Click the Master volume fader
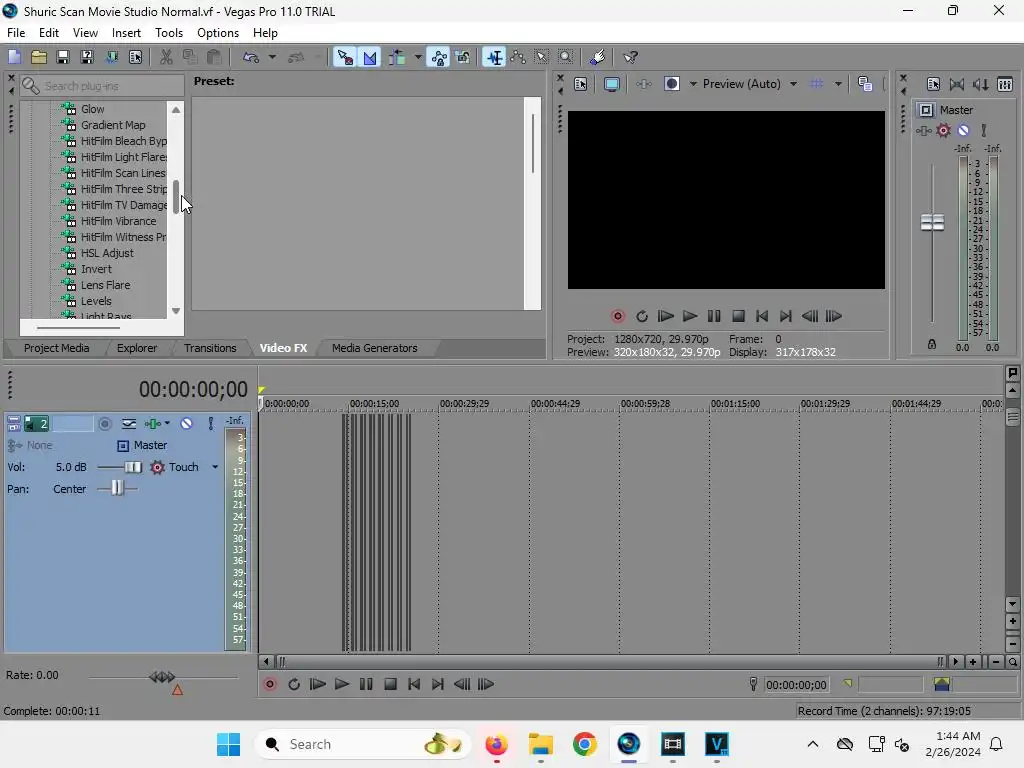 point(932,223)
